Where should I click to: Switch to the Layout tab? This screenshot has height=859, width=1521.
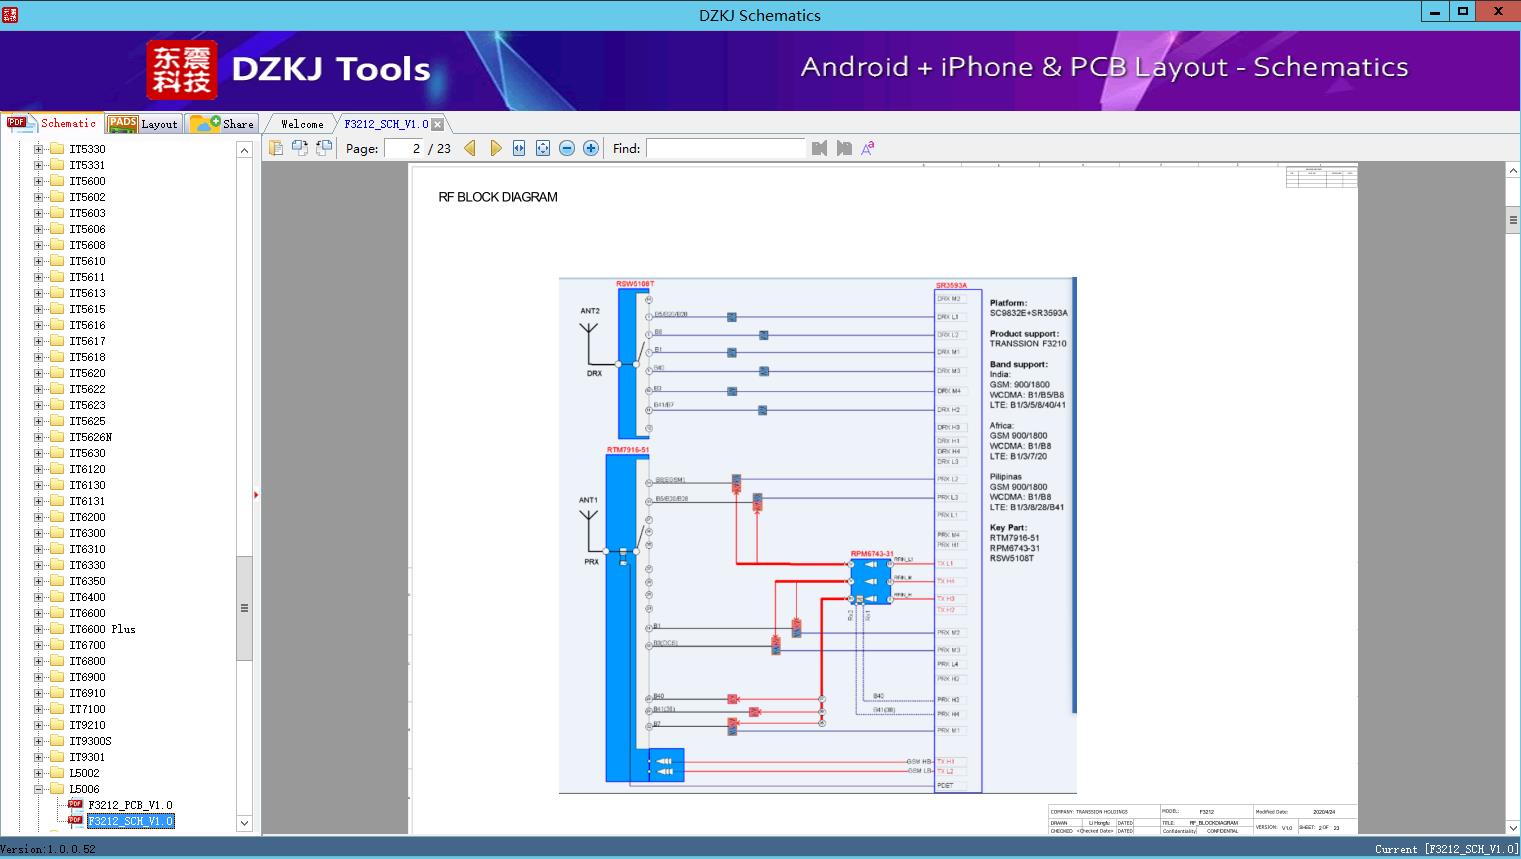point(144,123)
